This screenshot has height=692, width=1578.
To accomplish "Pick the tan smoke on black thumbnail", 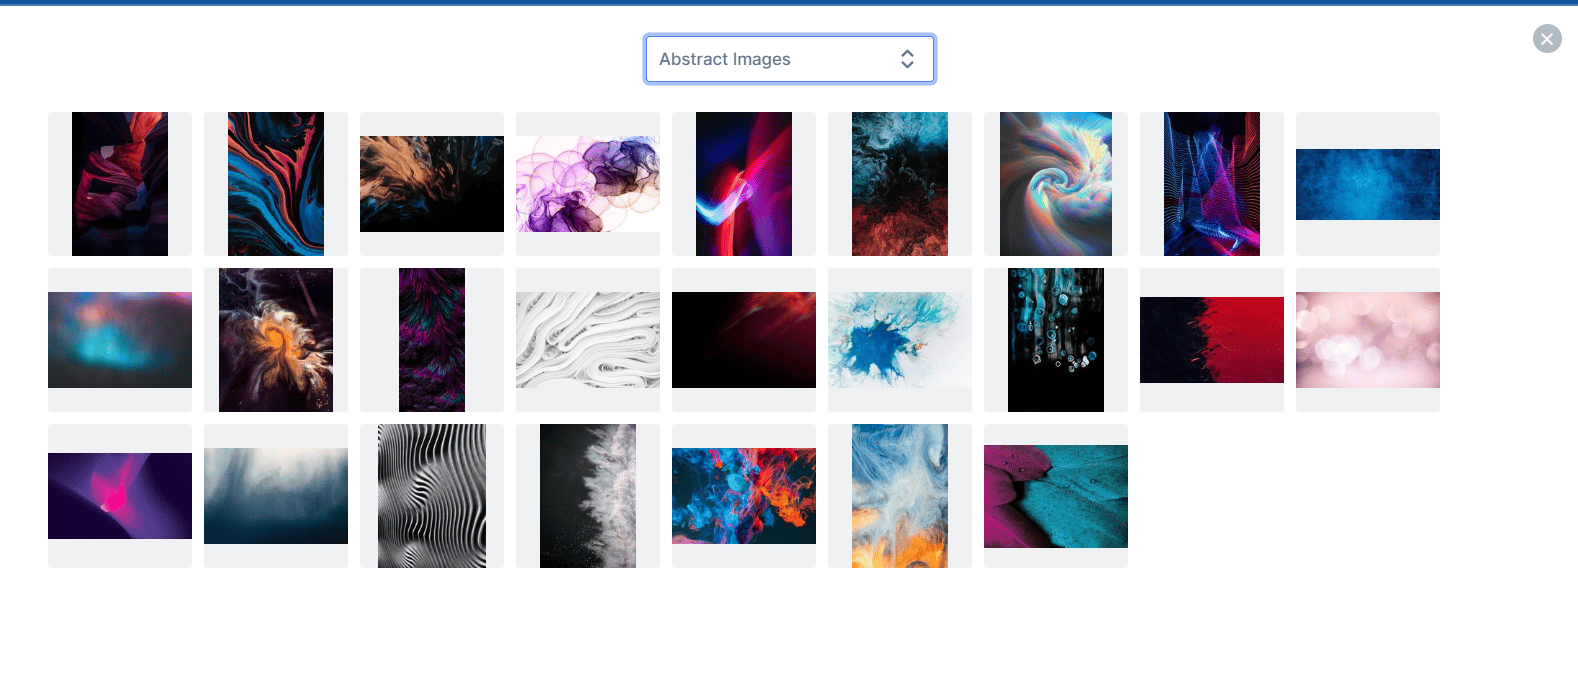I will [x=432, y=184].
